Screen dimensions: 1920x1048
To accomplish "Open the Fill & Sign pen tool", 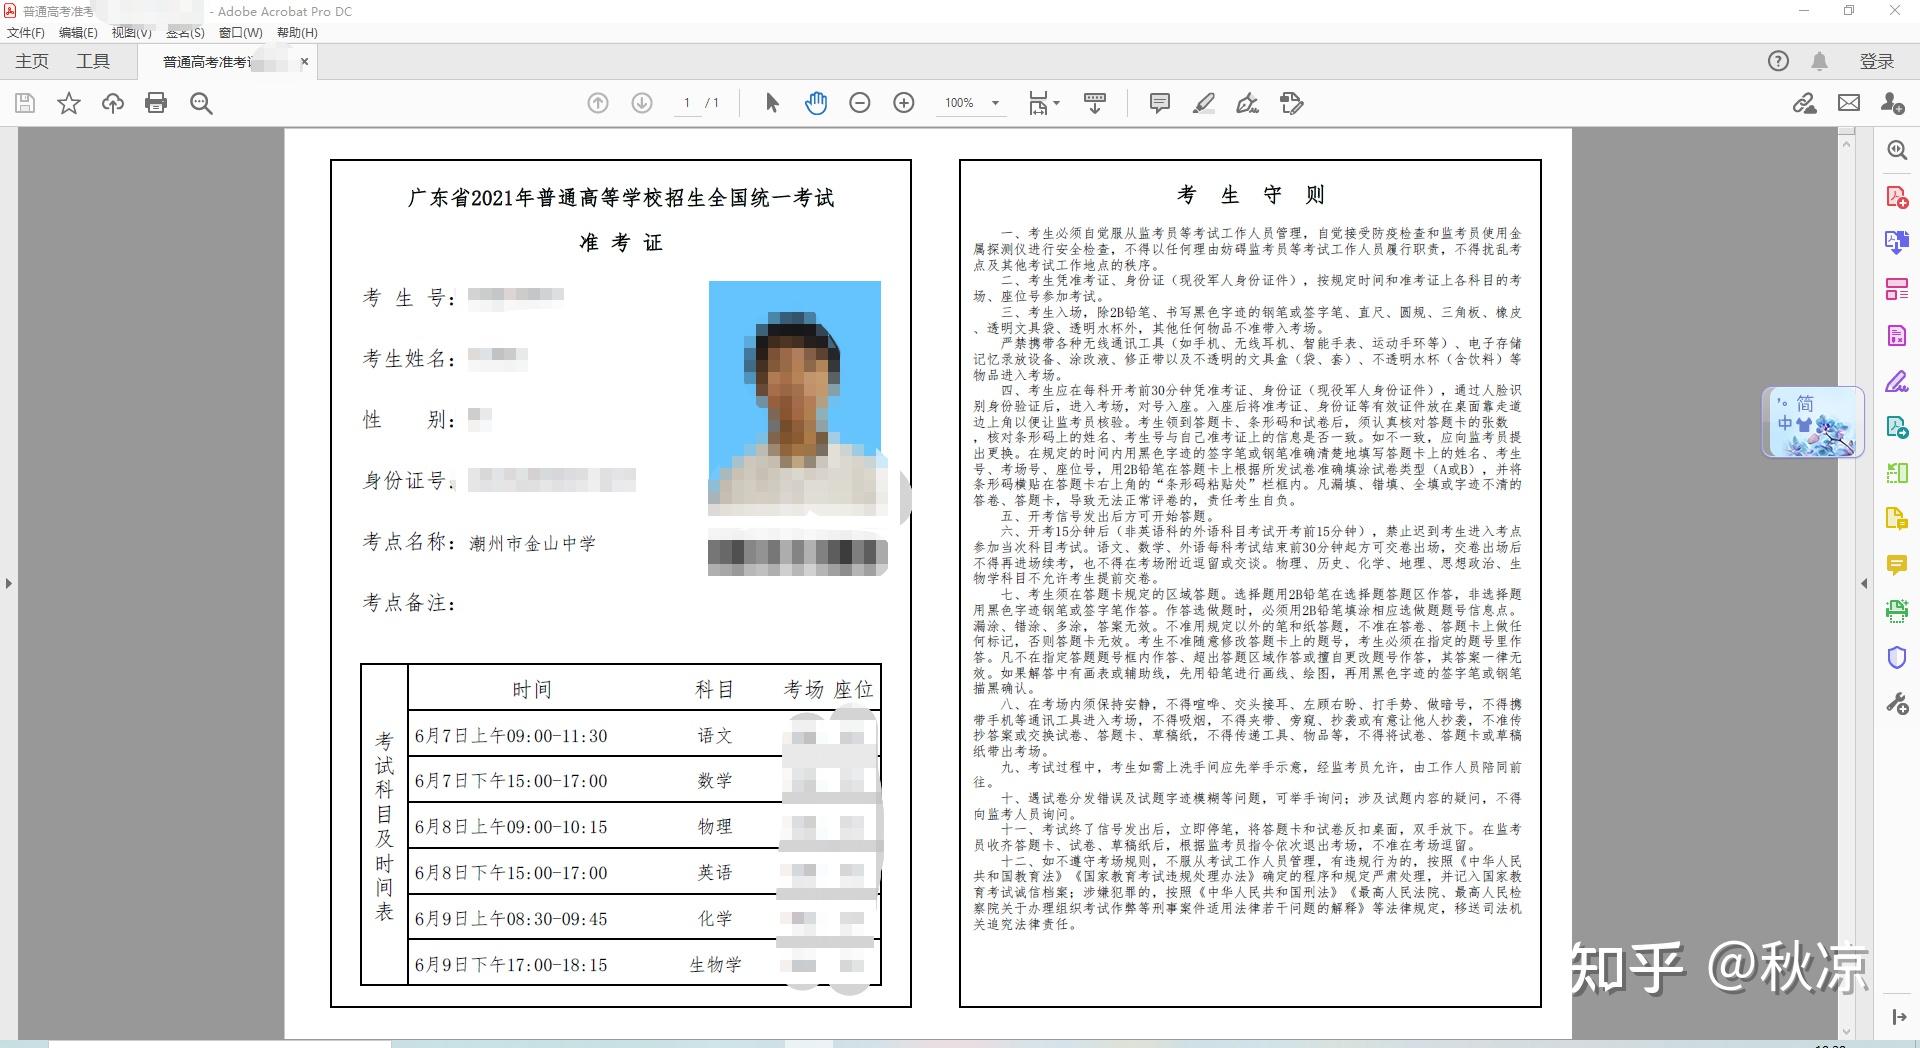I will point(1246,103).
